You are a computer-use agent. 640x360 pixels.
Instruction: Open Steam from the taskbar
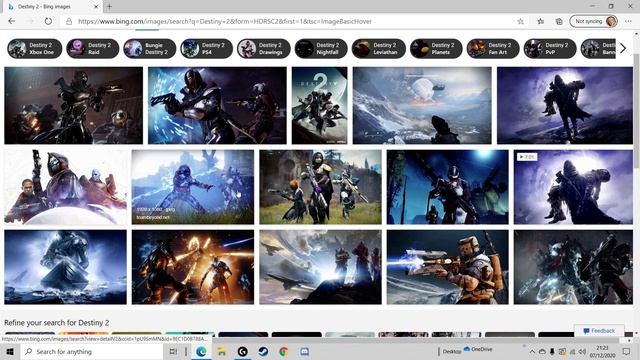pos(263,351)
